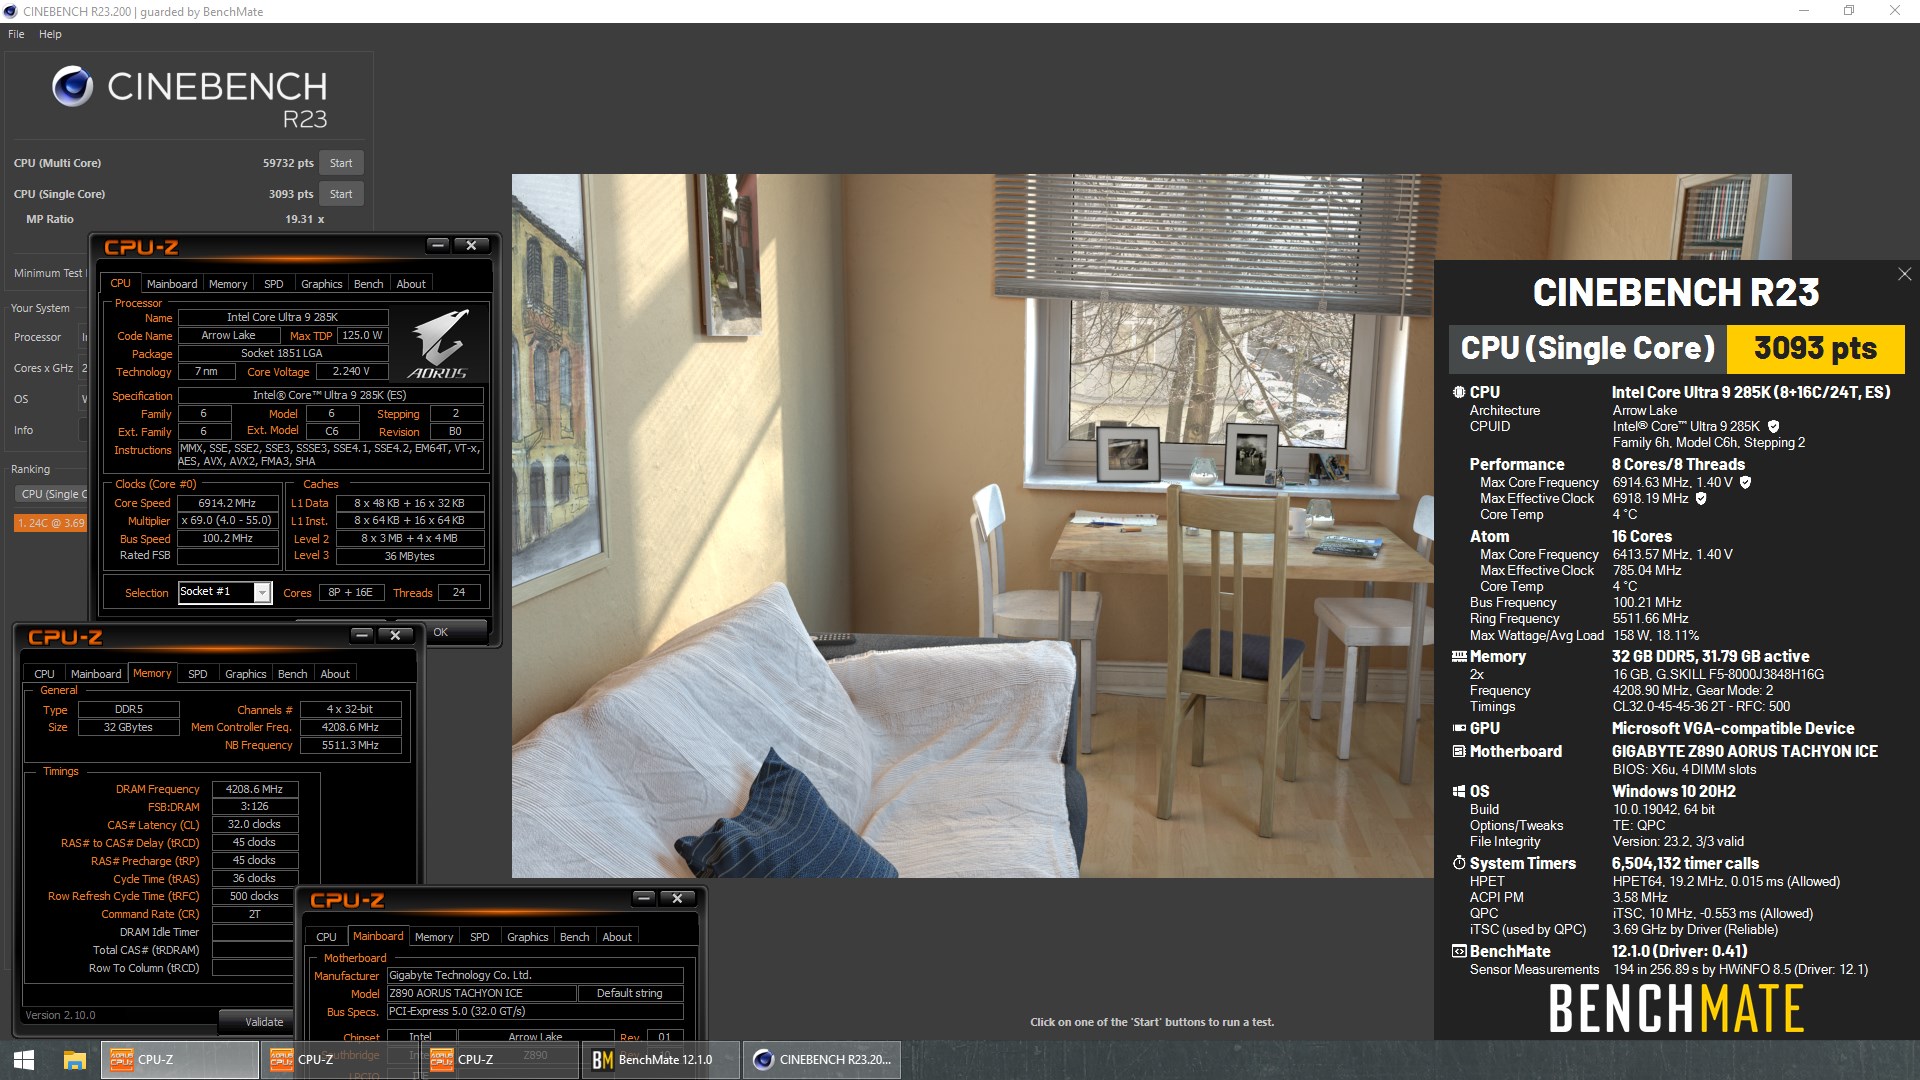Click the MP Ratio 19.31 x value
This screenshot has height=1080, width=1920.
click(x=304, y=219)
